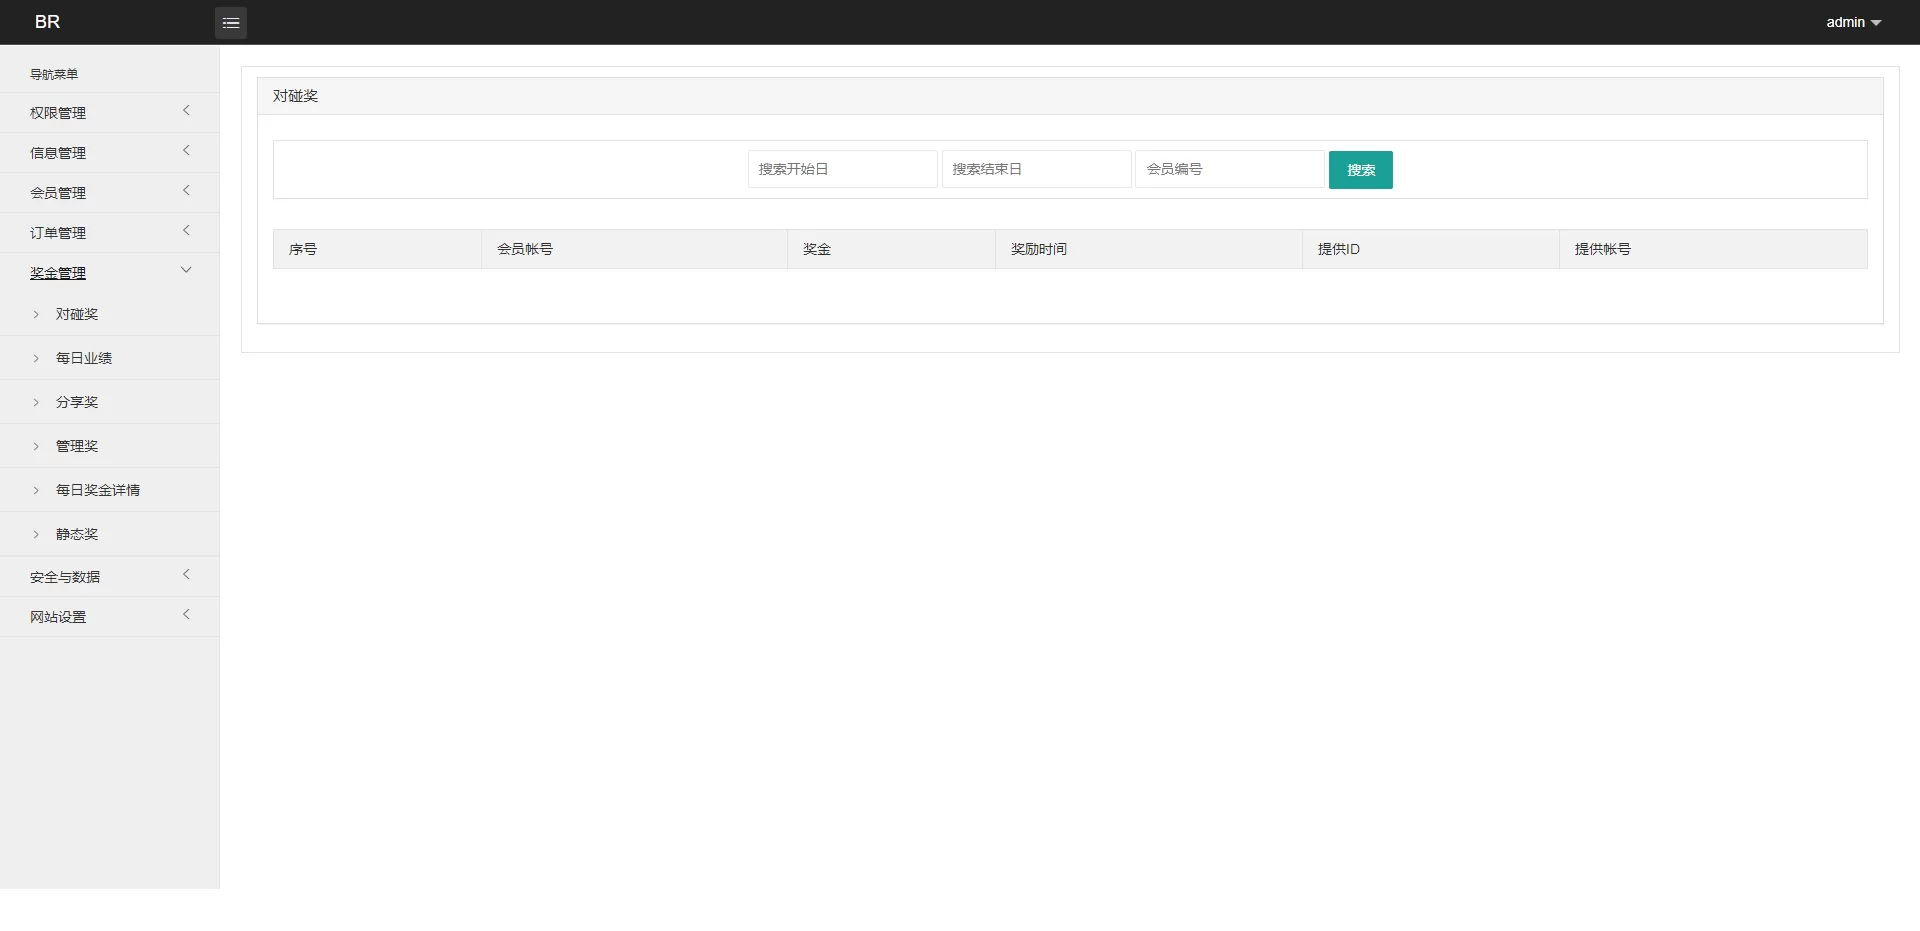Click the hamburger menu icon

coord(230,22)
